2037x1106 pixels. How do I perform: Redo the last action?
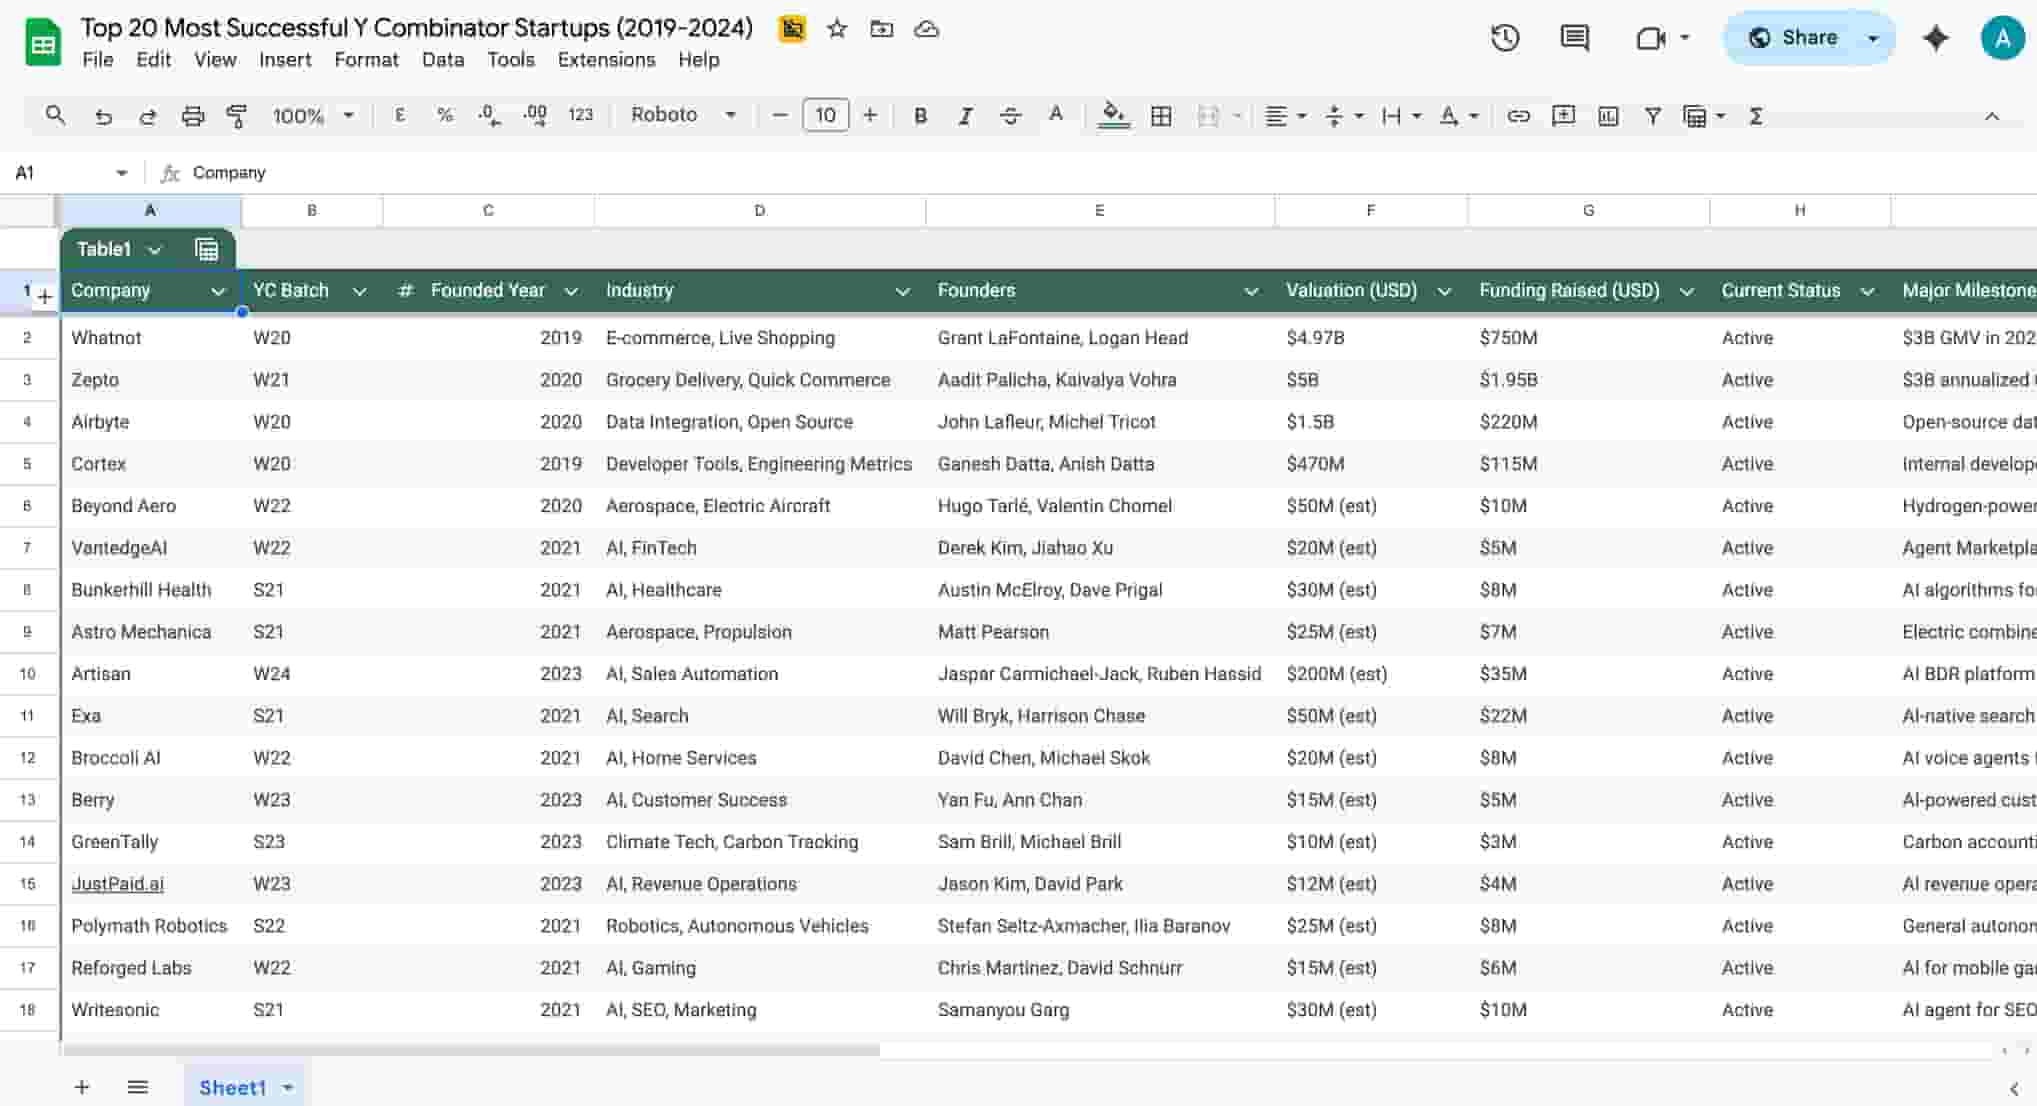point(147,116)
